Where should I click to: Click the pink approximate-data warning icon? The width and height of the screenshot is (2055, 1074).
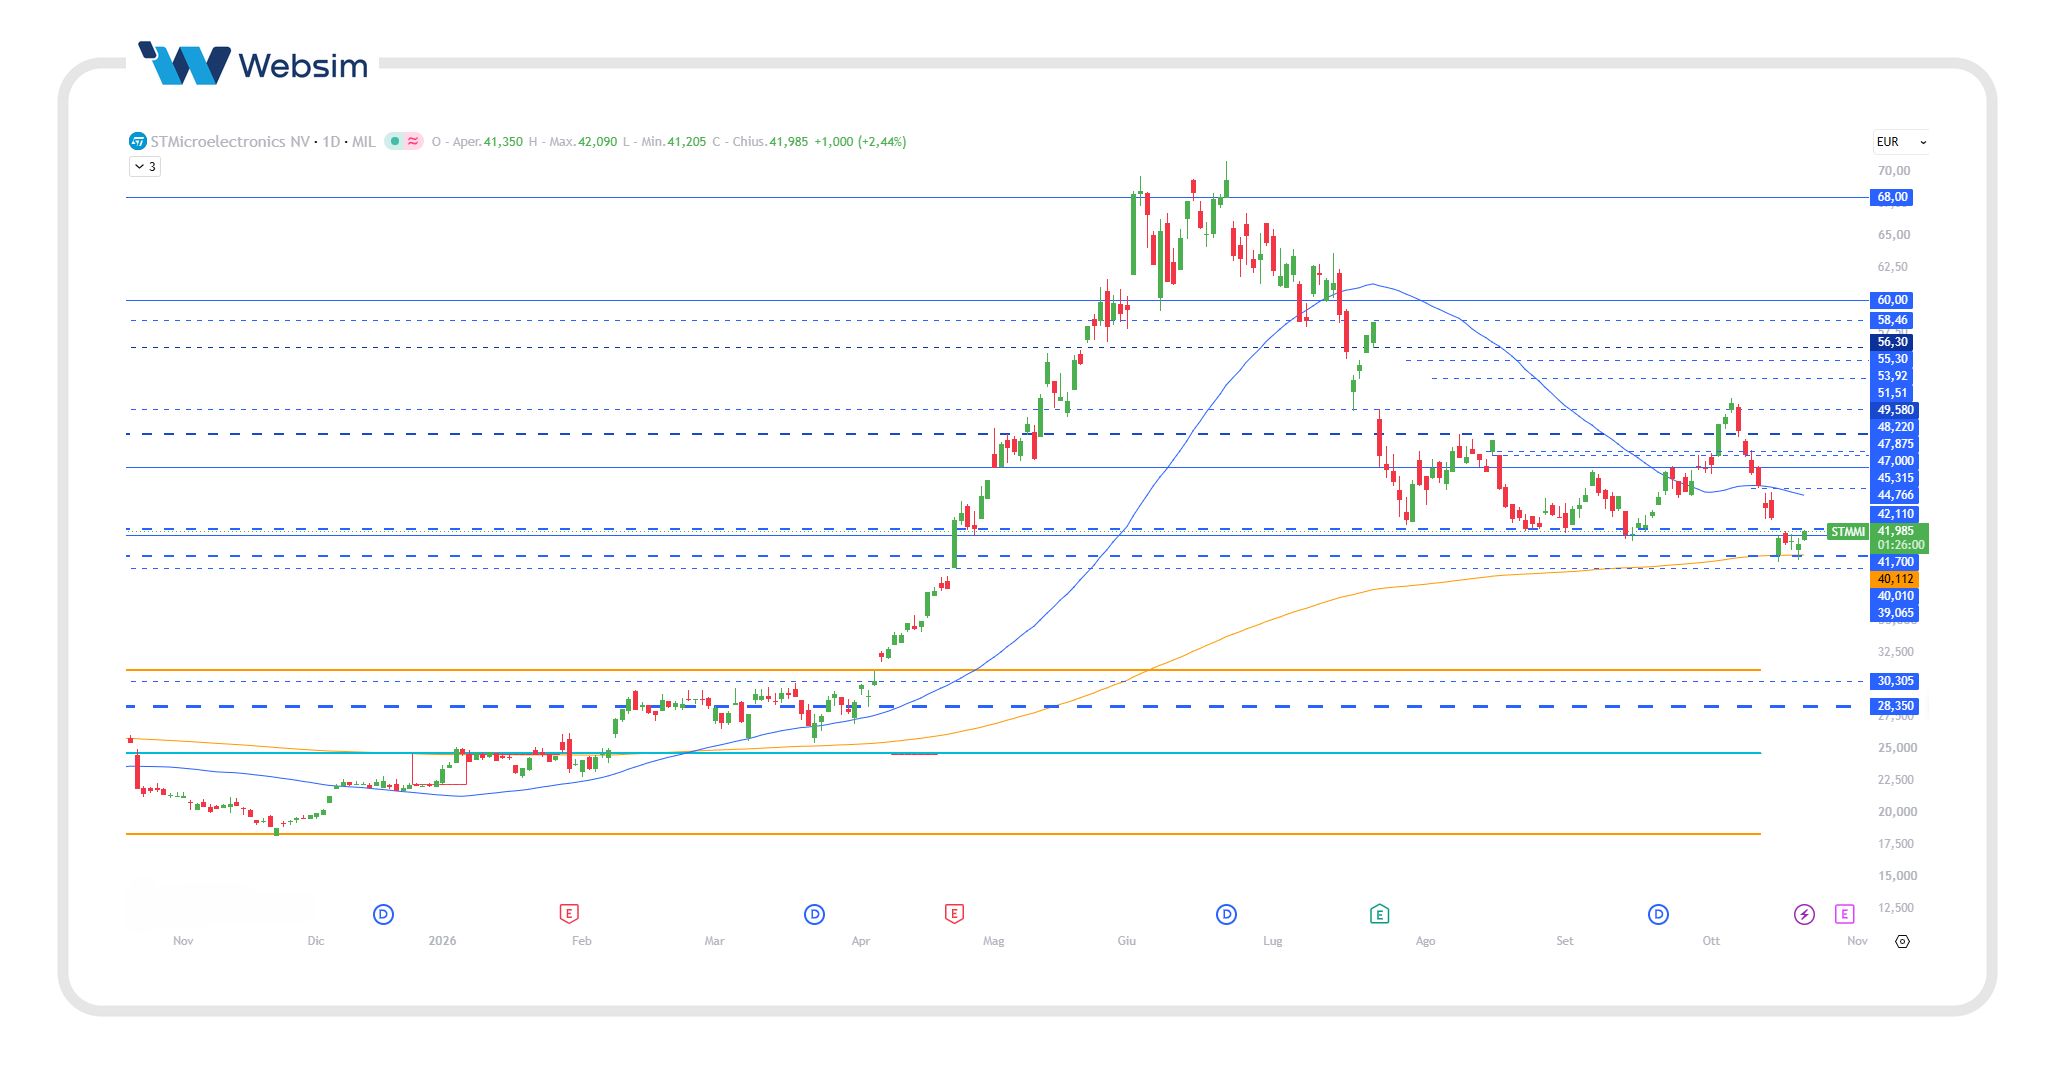click(413, 142)
